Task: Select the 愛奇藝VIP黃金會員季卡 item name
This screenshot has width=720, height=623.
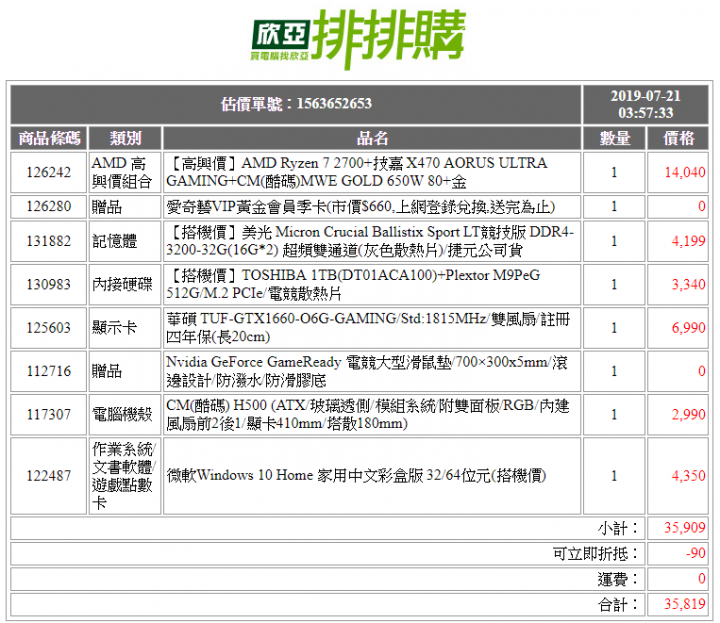Action: point(360,207)
